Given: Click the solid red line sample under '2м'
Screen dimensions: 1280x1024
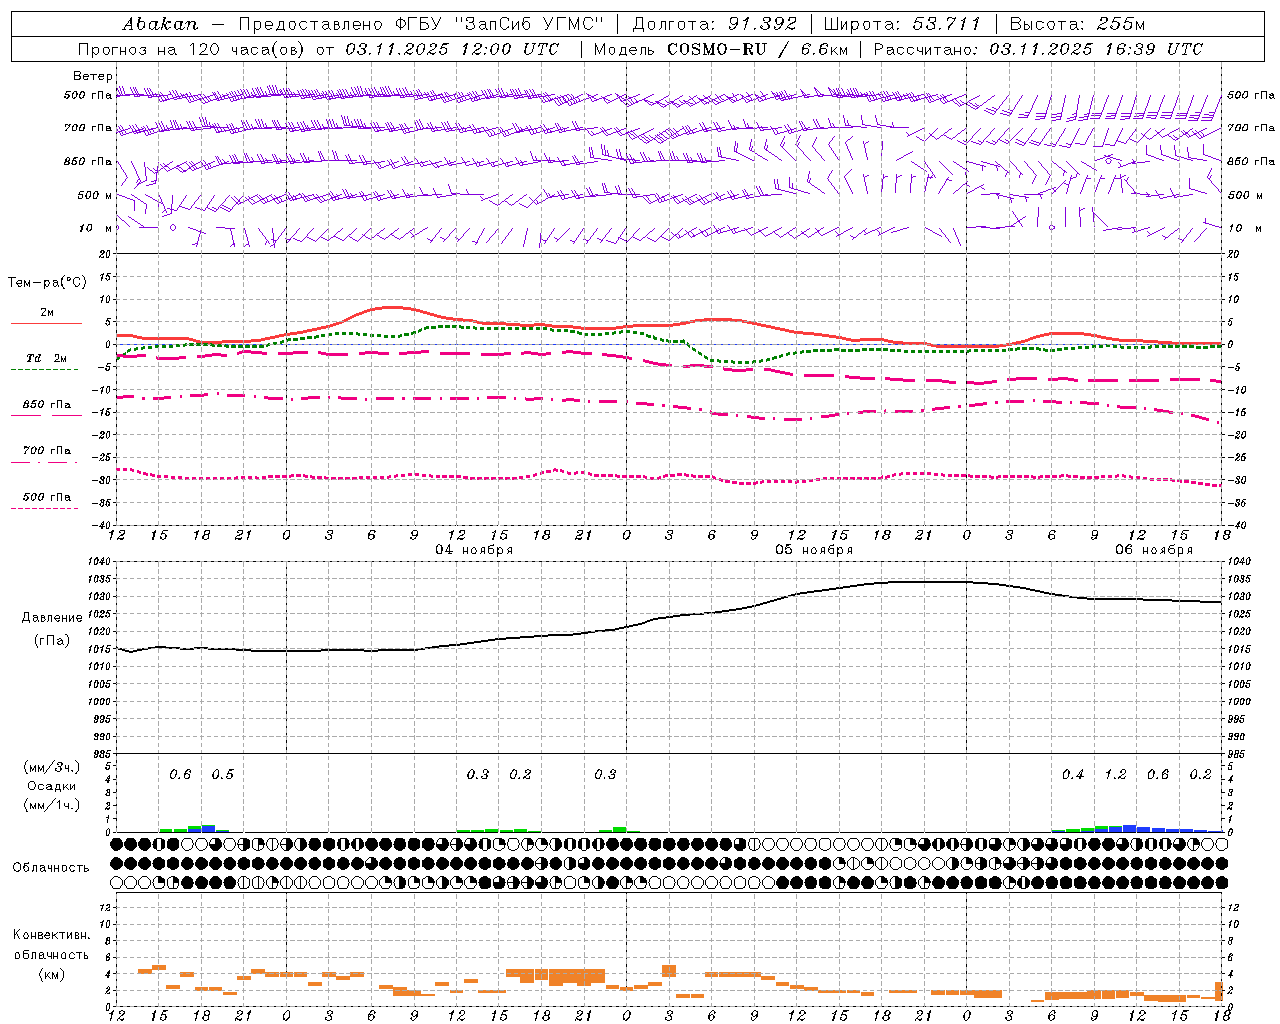Looking at the screenshot, I should (46, 323).
